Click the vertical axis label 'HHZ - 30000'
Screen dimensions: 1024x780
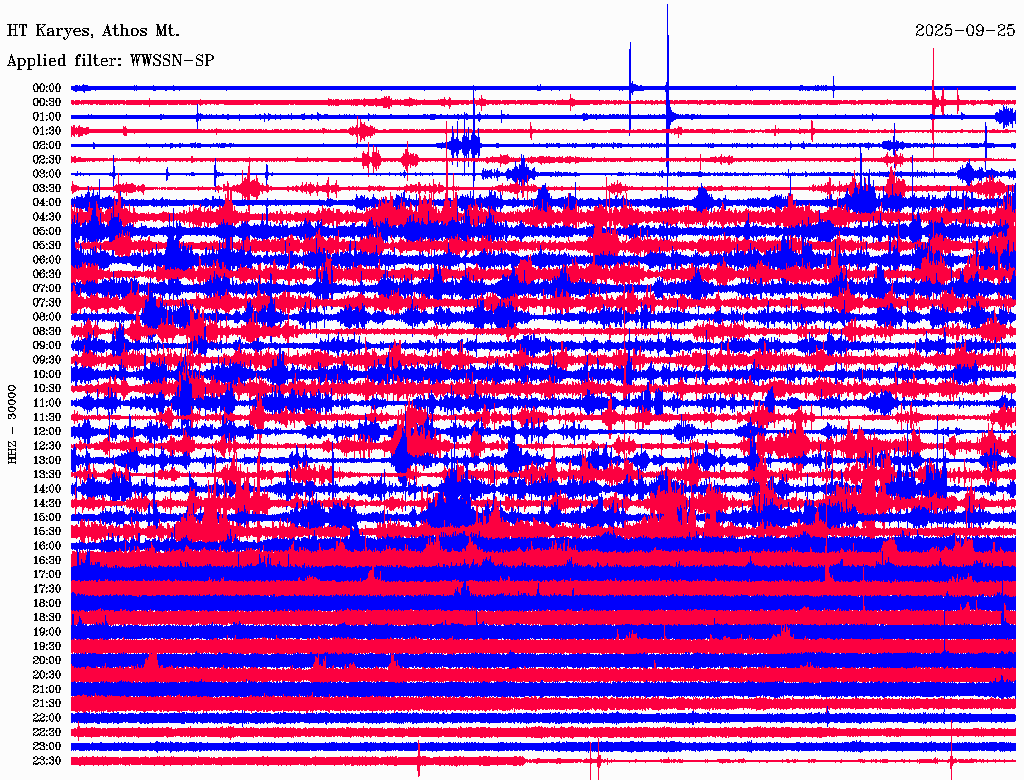point(12,424)
